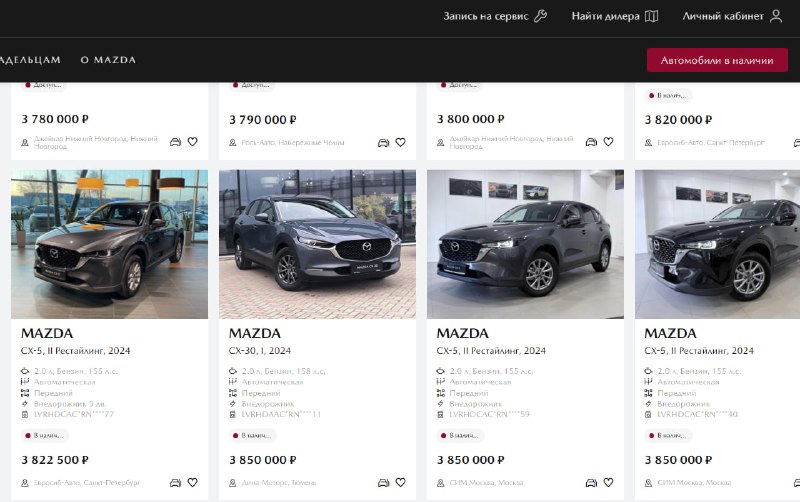Favorite the СИМ Москва CX-5 with VIN ending 59
This screenshot has width=800, height=502.
point(608,483)
